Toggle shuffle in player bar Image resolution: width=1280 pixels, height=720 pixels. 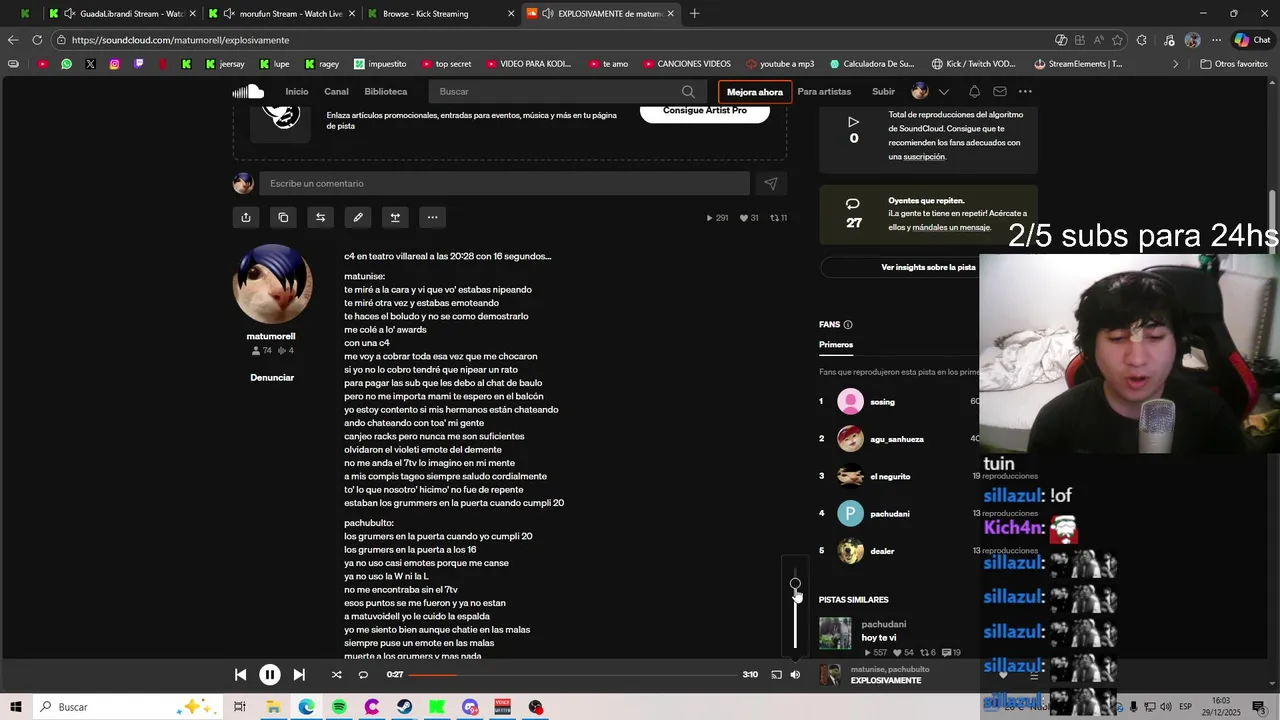pyautogui.click(x=336, y=675)
